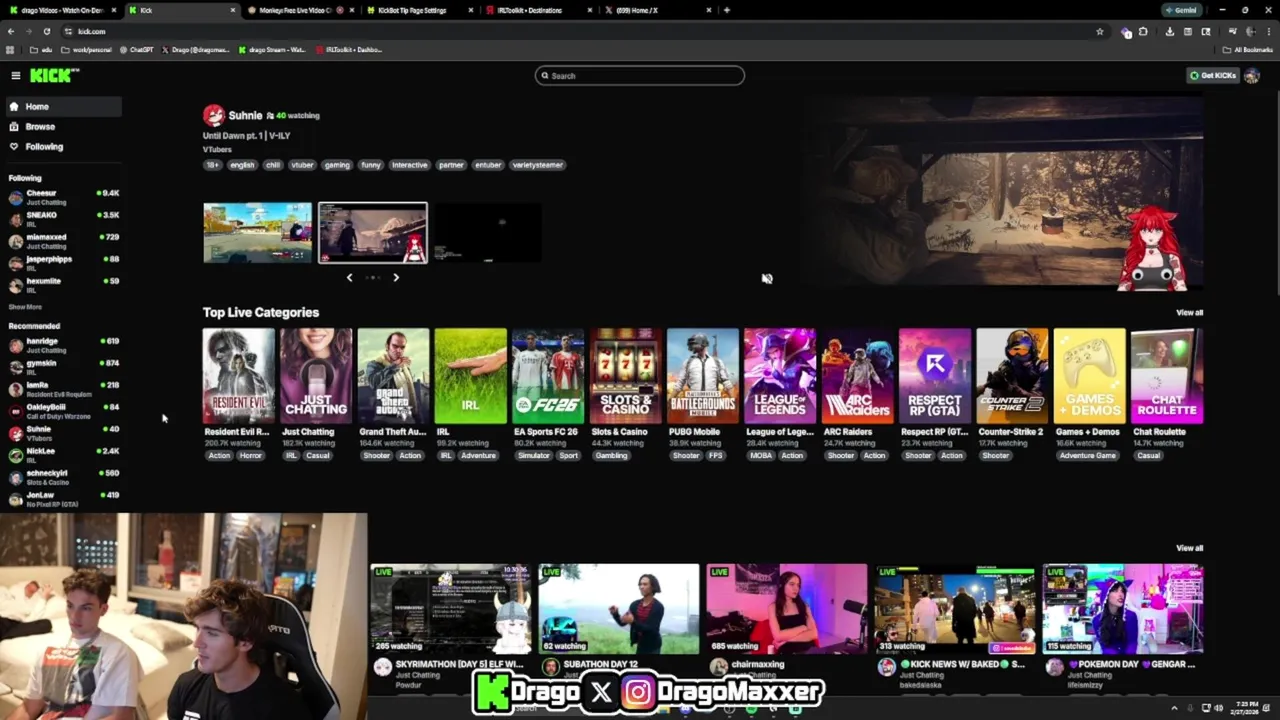Go to next featured stream with right arrow
1280x720 pixels.
tap(396, 277)
